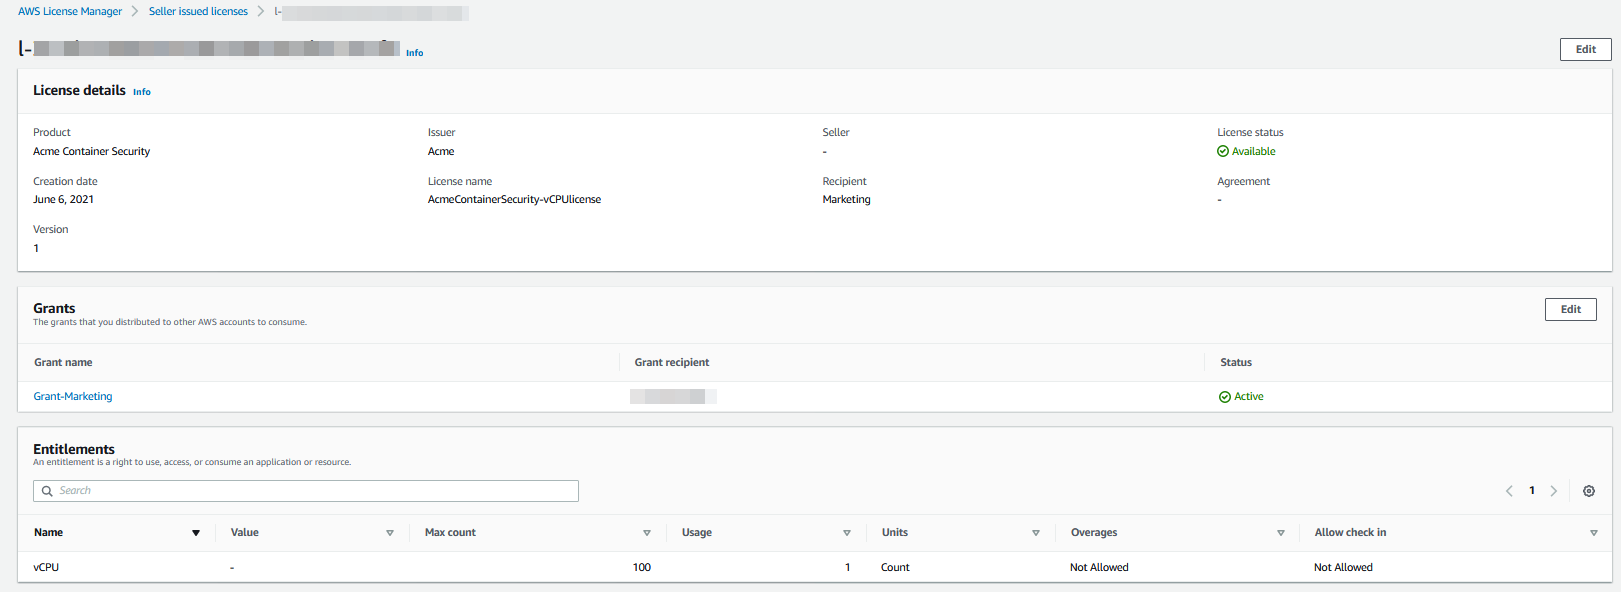
Task: Click the Max count value 100
Action: pyautogui.click(x=642, y=568)
